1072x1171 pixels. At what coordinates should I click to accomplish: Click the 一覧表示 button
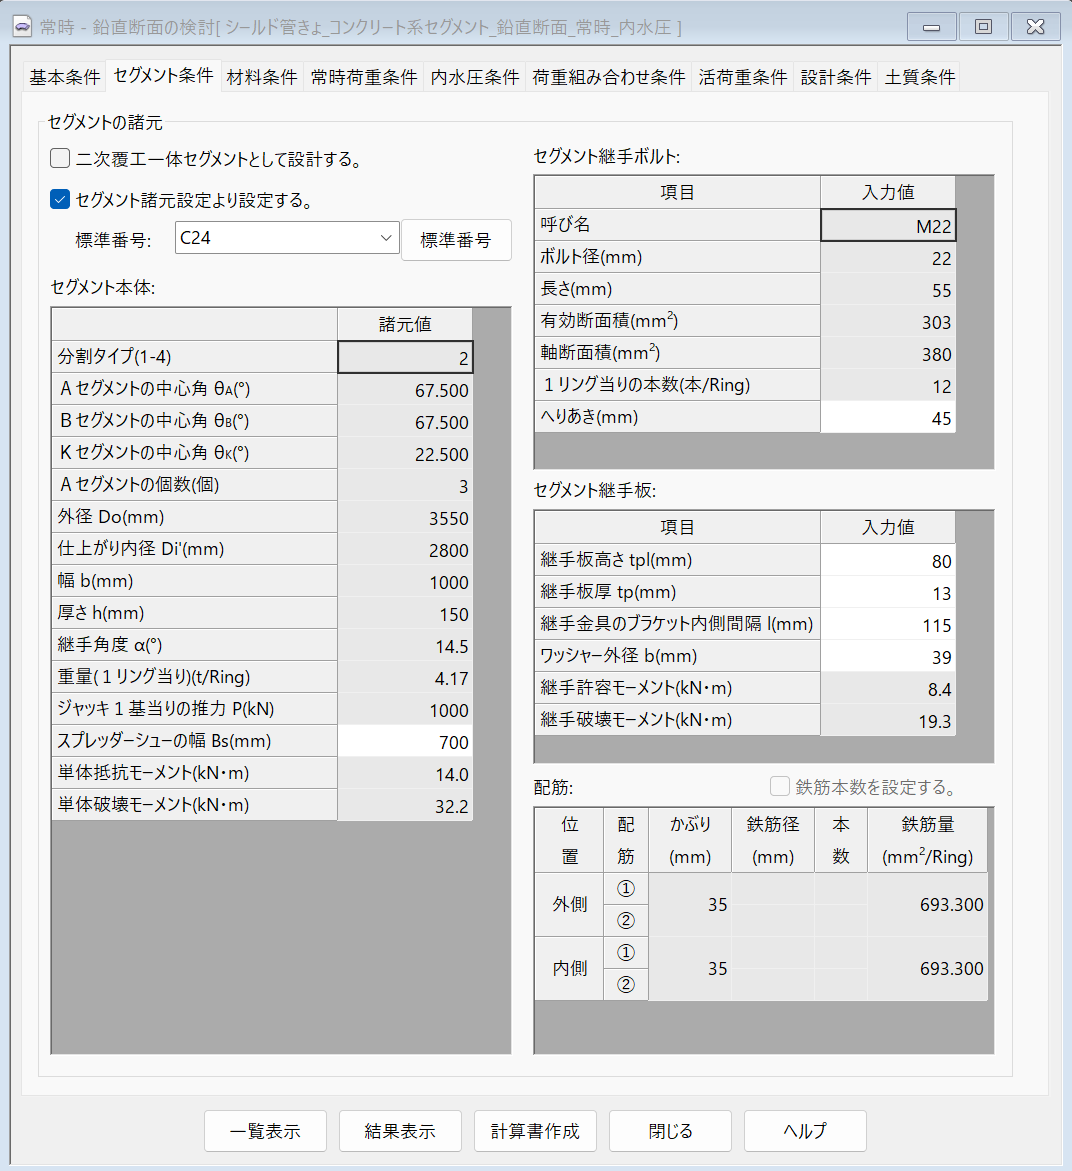tap(265, 1131)
